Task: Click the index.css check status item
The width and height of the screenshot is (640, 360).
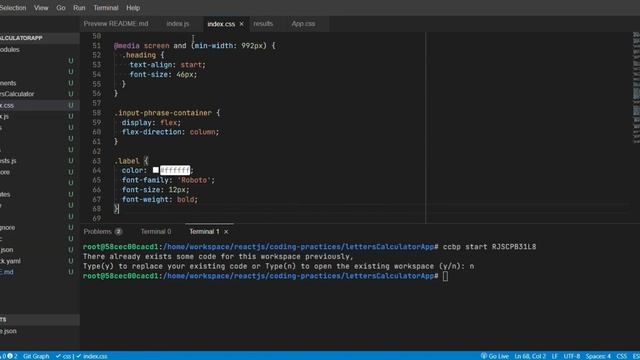Action: 92,356
